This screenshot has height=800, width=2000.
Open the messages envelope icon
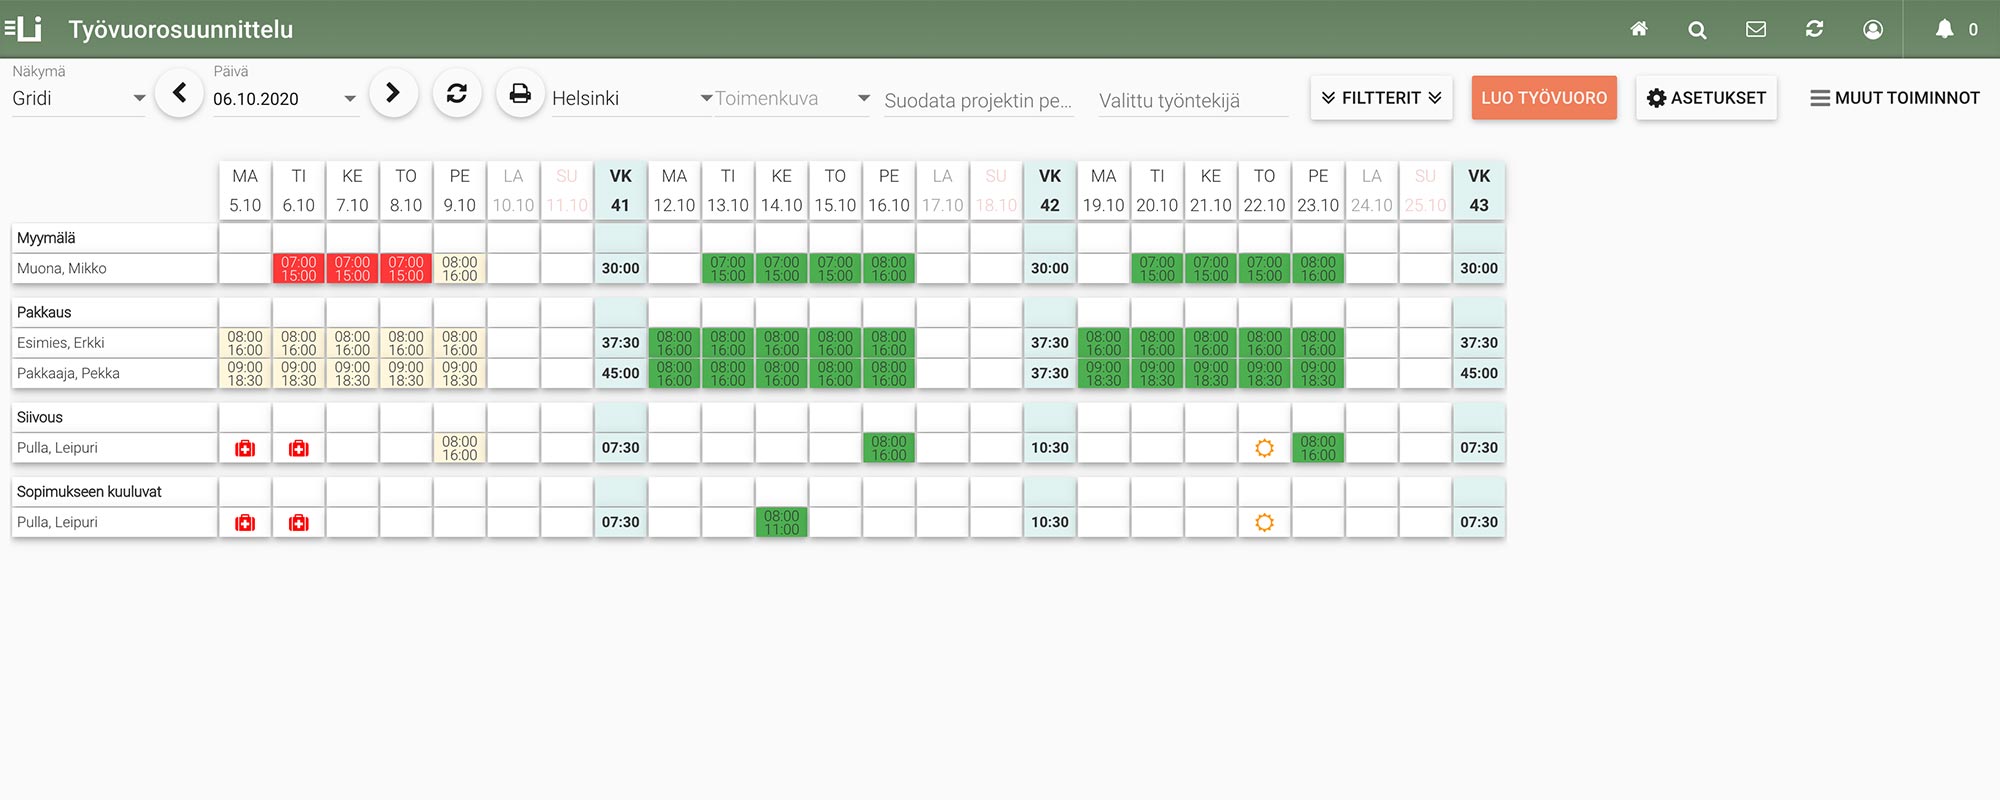pos(1755,29)
